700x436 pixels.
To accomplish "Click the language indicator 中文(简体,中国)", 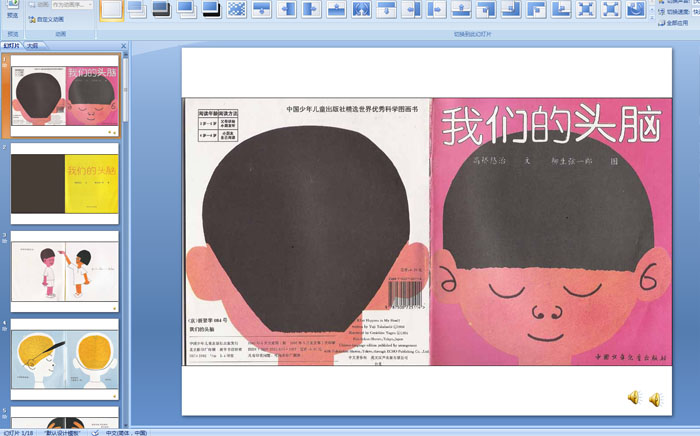I will (x=126, y=433).
